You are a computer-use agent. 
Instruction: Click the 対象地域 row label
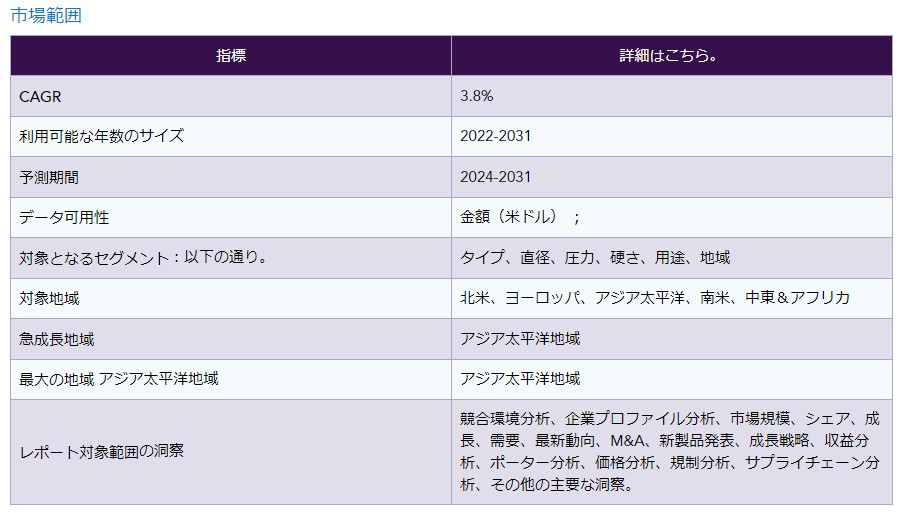[49, 298]
